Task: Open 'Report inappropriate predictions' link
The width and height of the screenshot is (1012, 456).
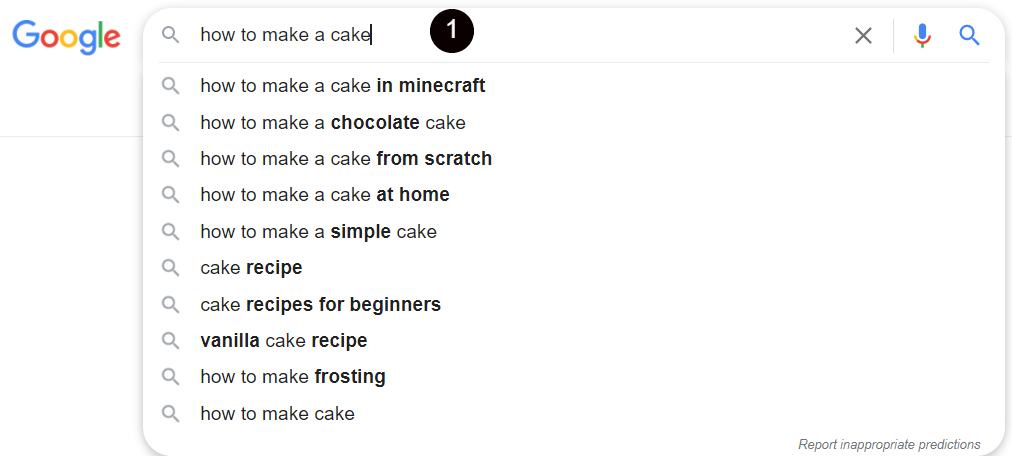Action: pos(889,444)
